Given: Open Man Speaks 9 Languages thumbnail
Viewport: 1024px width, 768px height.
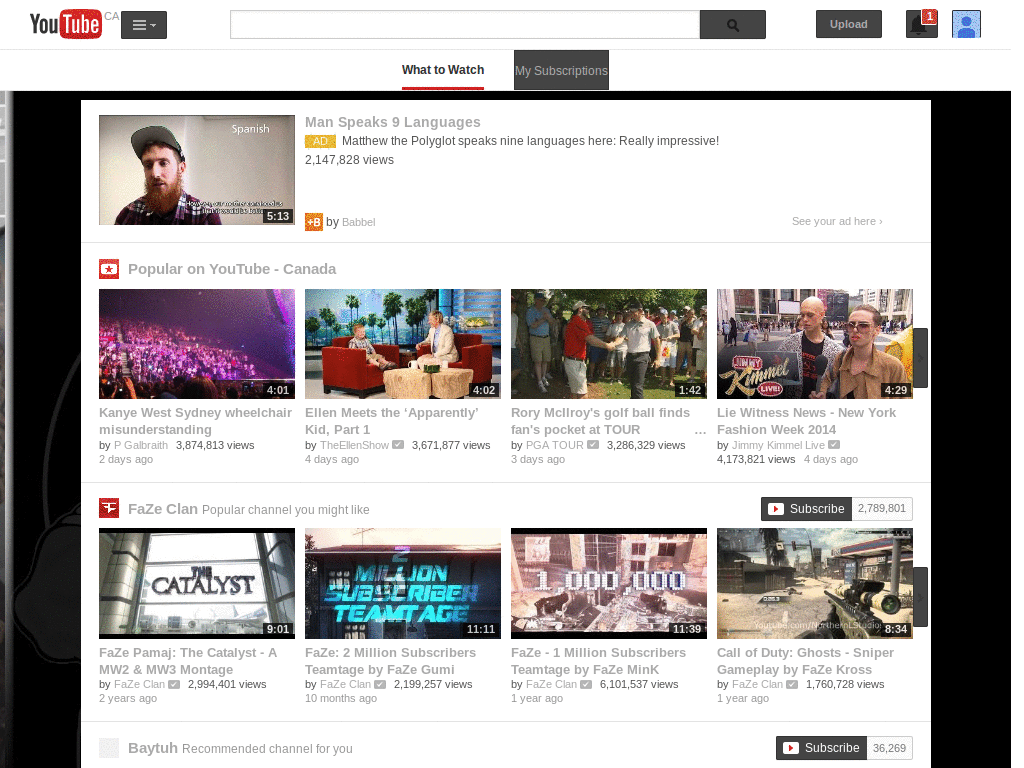Looking at the screenshot, I should (197, 170).
